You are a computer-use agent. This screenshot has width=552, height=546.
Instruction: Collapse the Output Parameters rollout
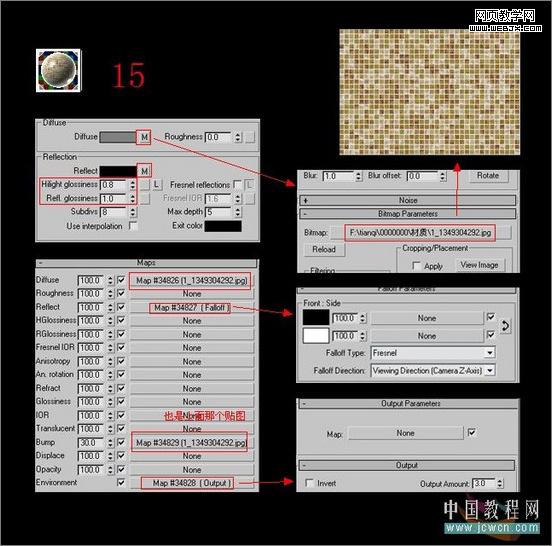coord(408,404)
